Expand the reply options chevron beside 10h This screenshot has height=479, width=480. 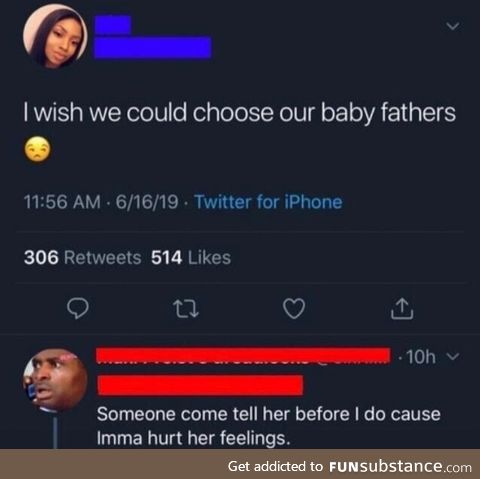[x=453, y=356]
